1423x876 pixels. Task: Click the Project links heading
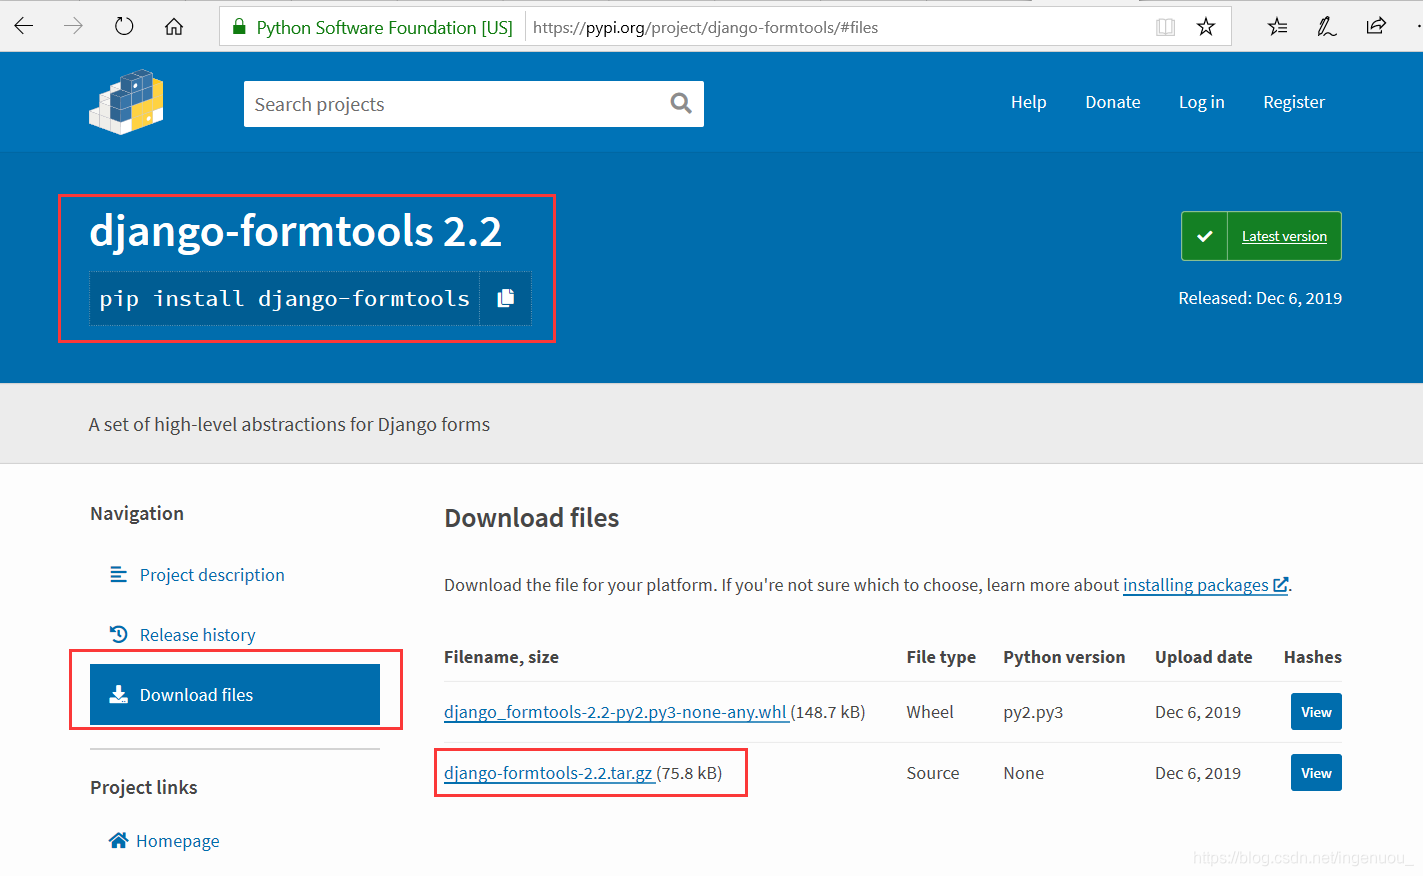click(x=144, y=787)
